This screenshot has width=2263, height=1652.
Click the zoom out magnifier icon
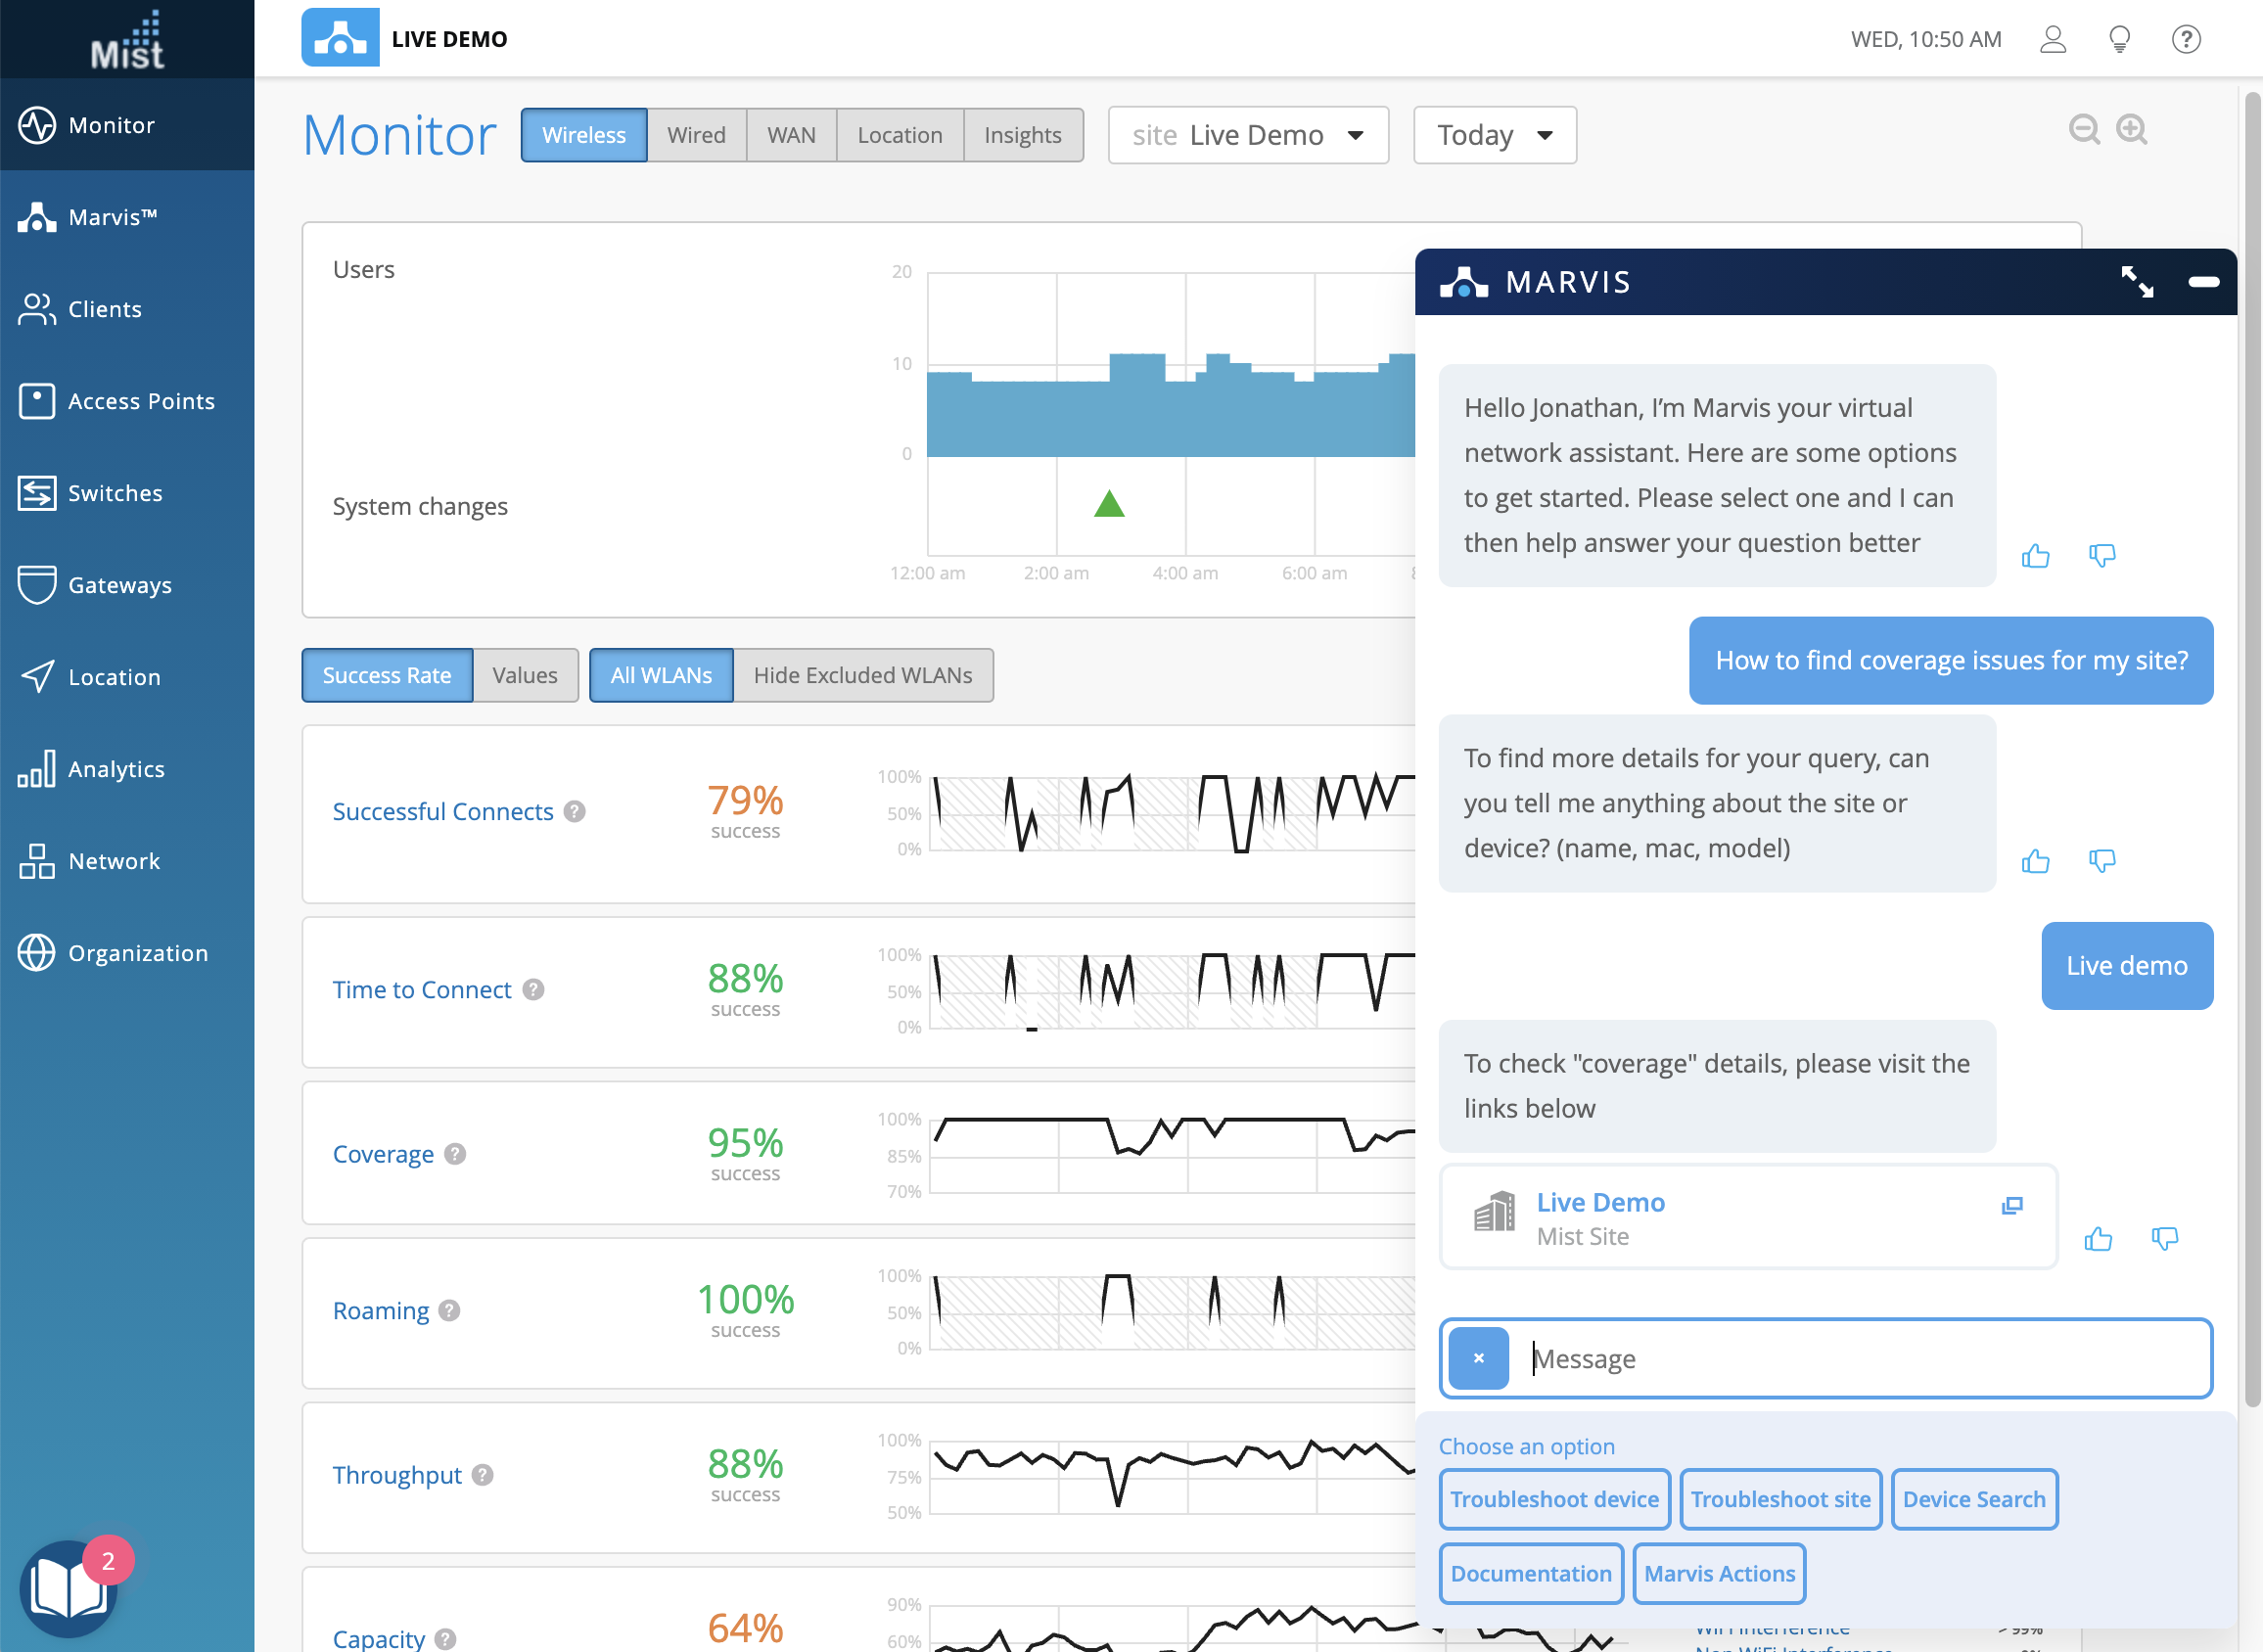coord(2084,130)
